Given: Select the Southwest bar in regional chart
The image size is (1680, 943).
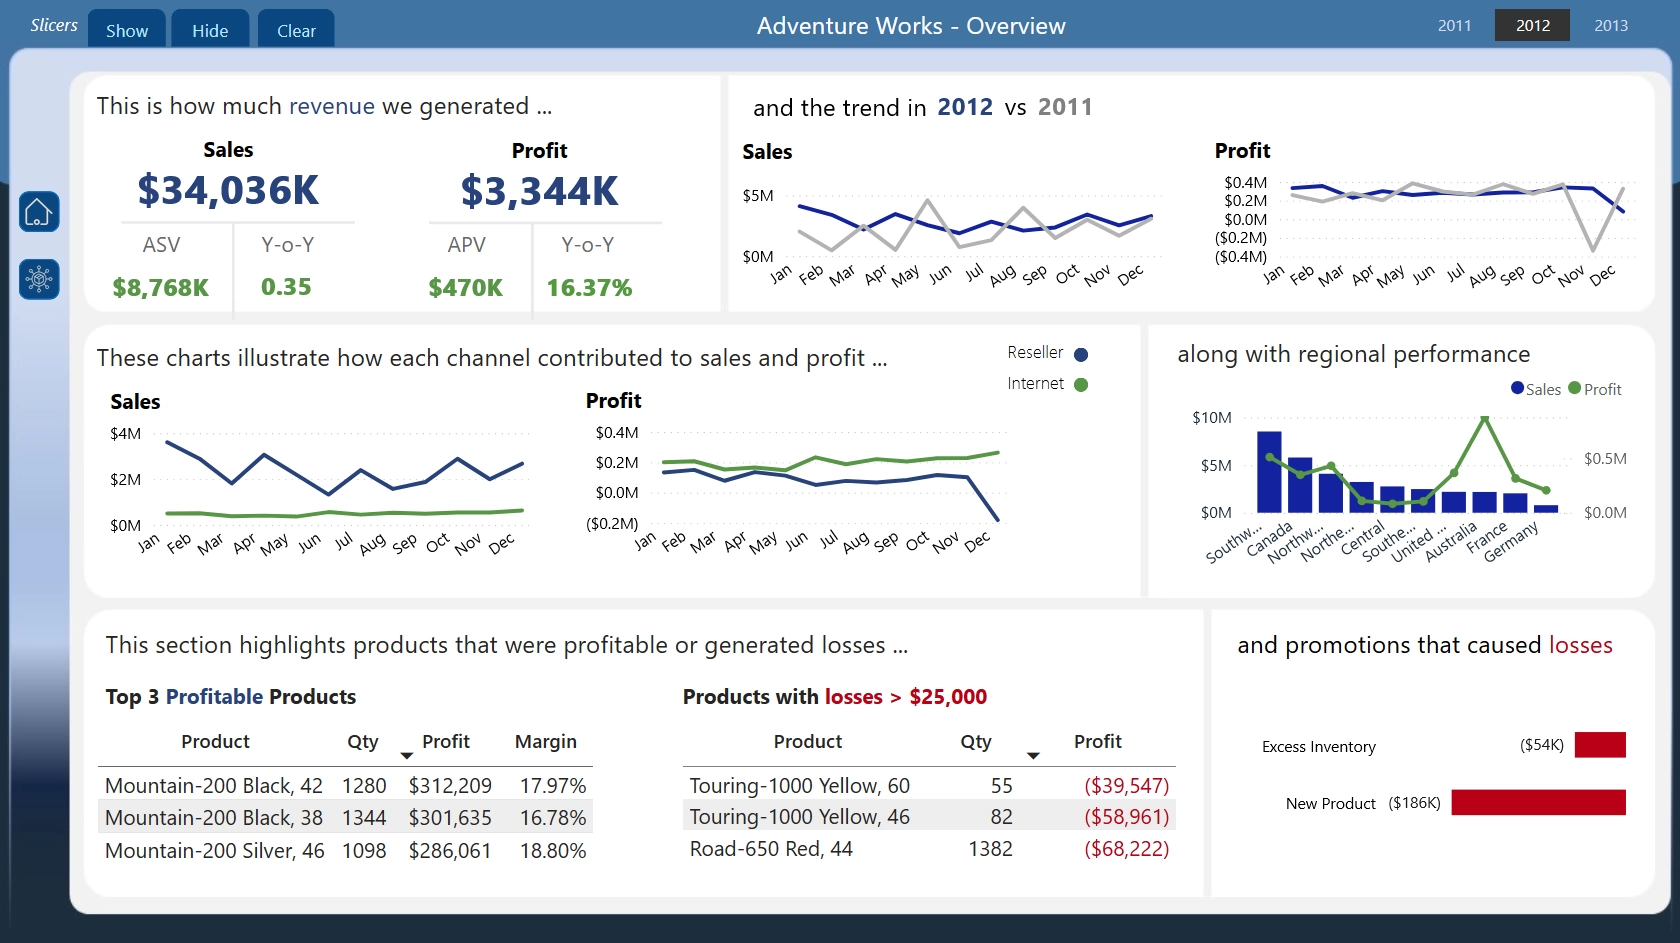Looking at the screenshot, I should tap(1269, 472).
